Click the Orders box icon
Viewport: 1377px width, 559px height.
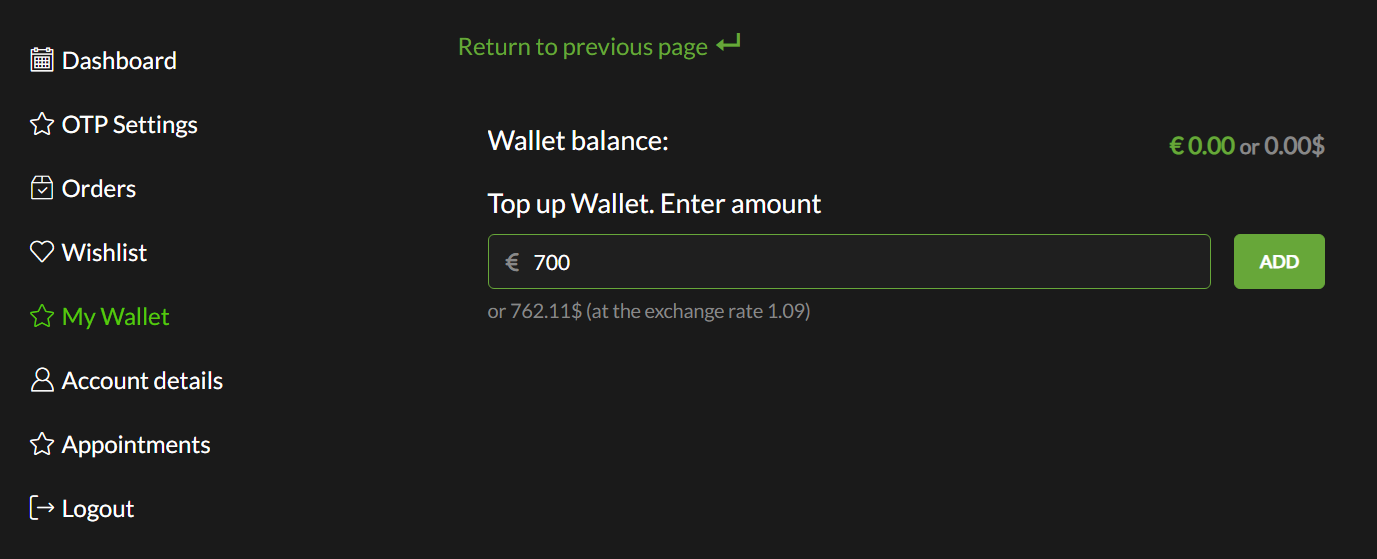pyautogui.click(x=41, y=189)
